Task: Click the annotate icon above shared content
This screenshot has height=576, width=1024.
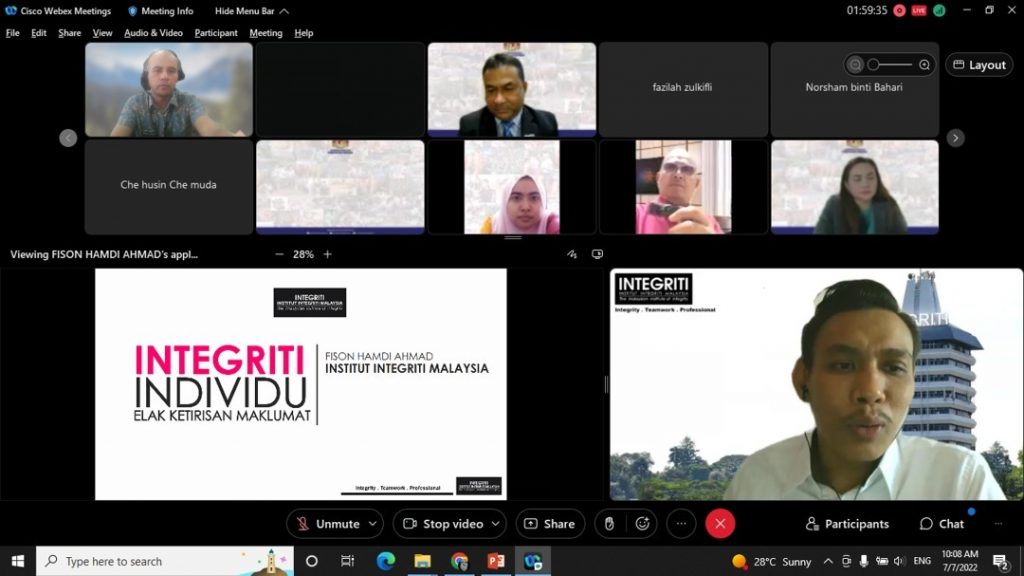Action: click(x=572, y=254)
